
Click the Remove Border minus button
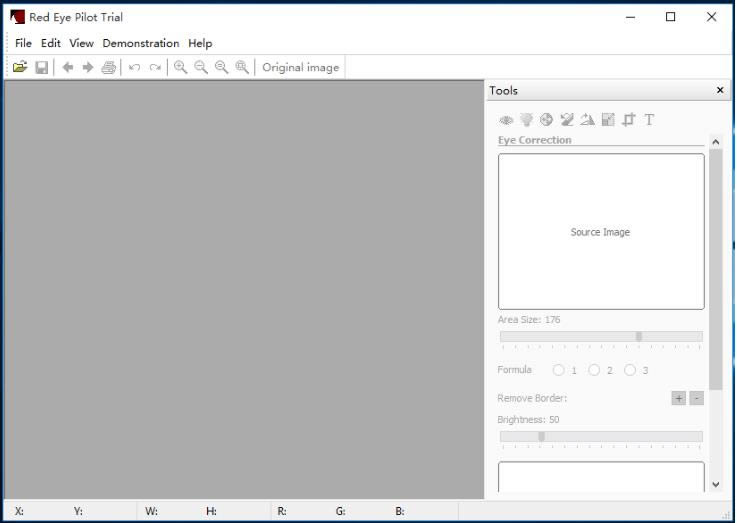(697, 398)
